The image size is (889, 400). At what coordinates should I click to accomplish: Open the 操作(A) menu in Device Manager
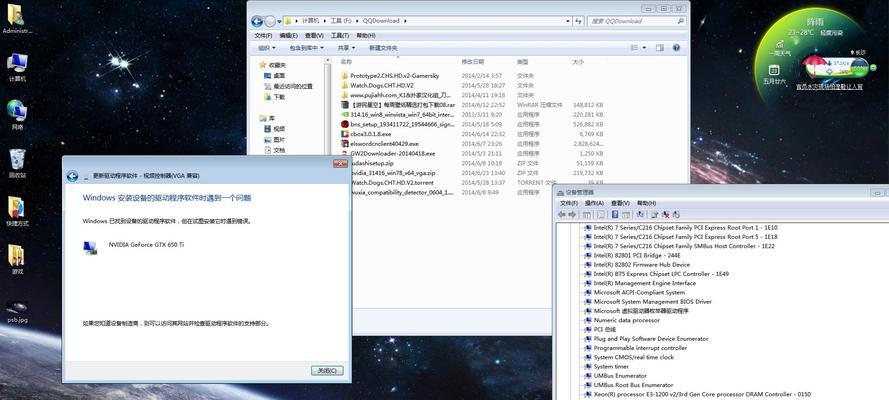tap(594, 203)
